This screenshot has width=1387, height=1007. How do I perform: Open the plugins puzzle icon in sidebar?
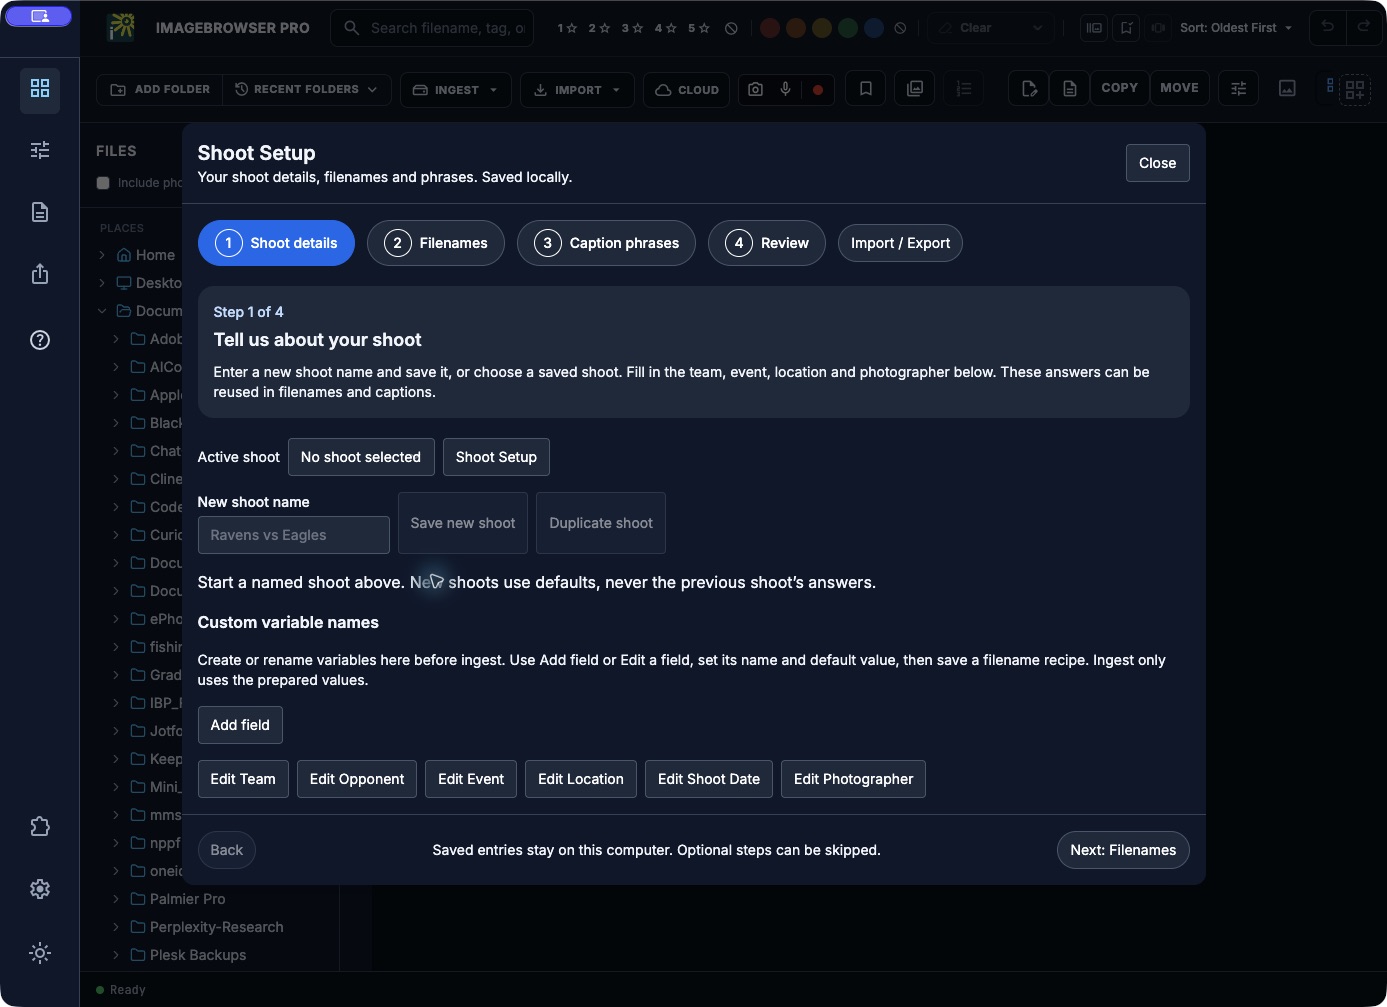[x=40, y=827]
